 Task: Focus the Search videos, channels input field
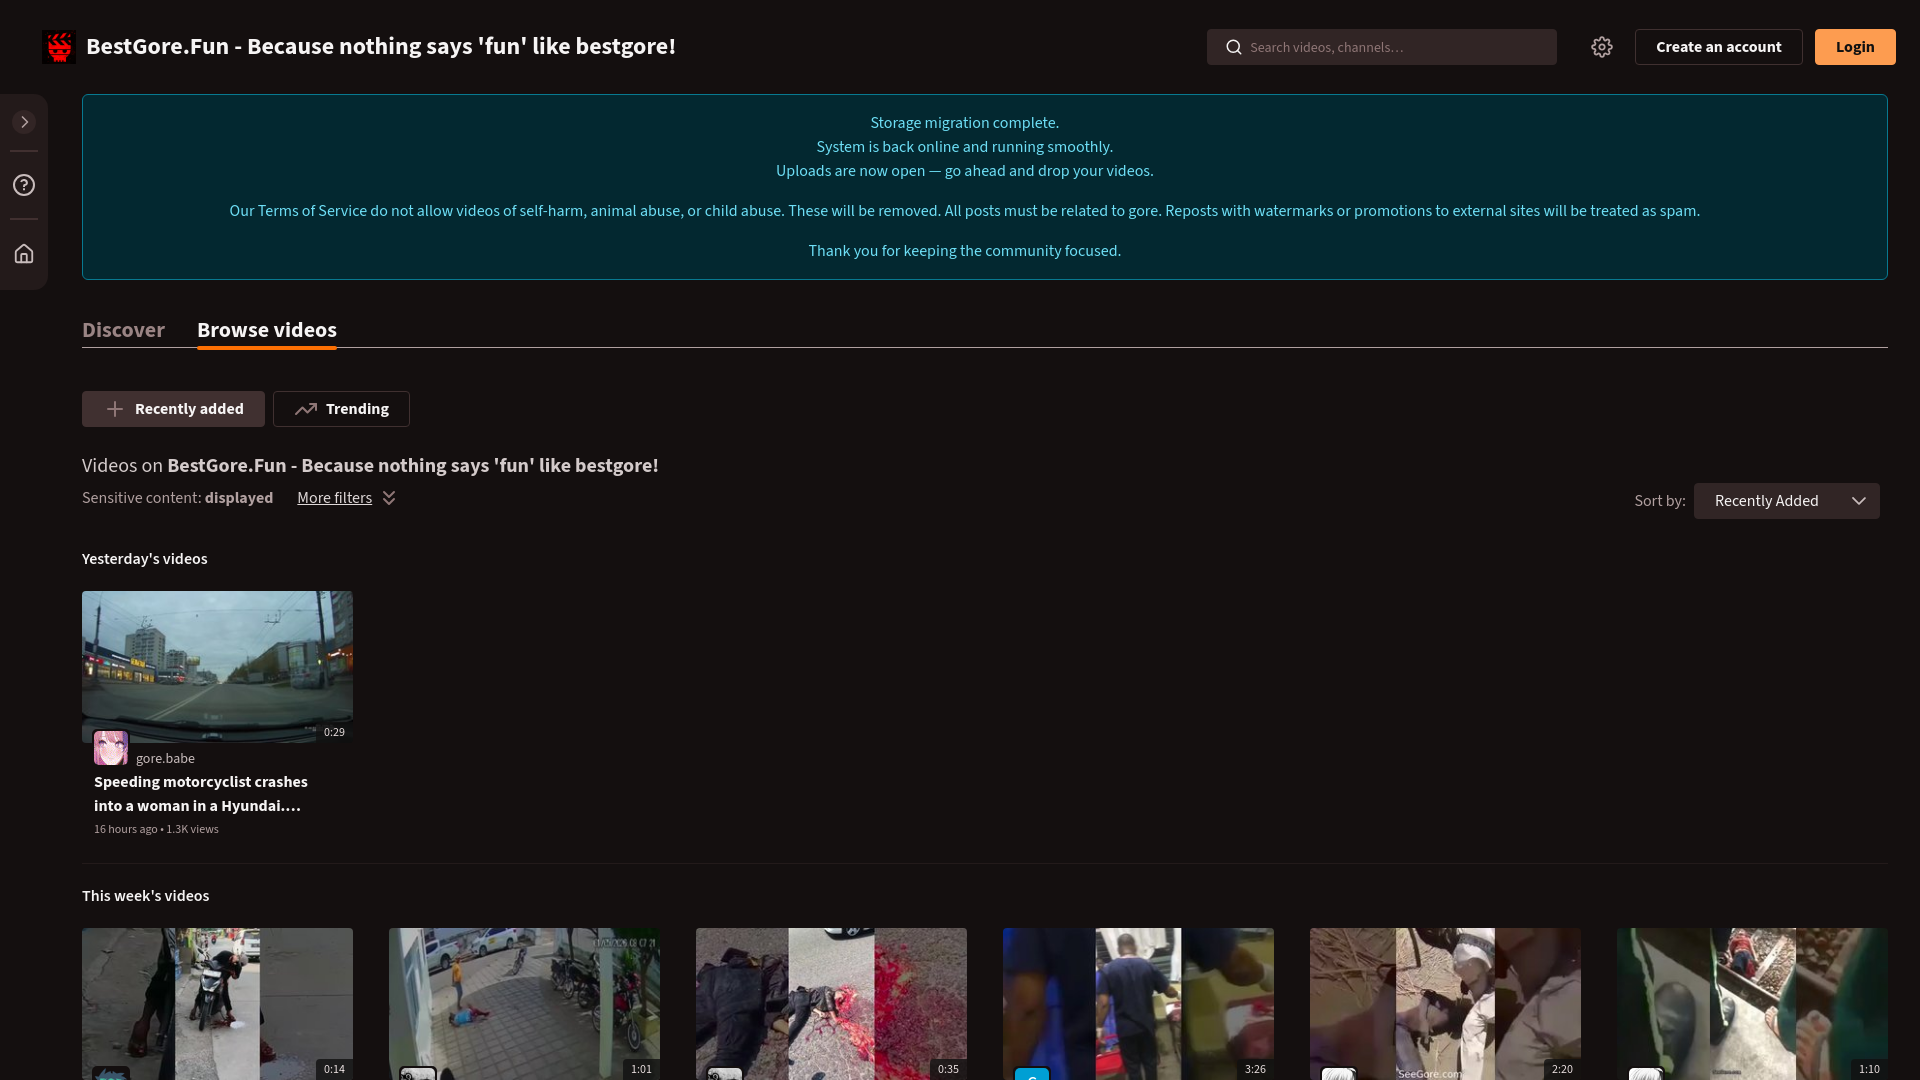(x=1382, y=47)
